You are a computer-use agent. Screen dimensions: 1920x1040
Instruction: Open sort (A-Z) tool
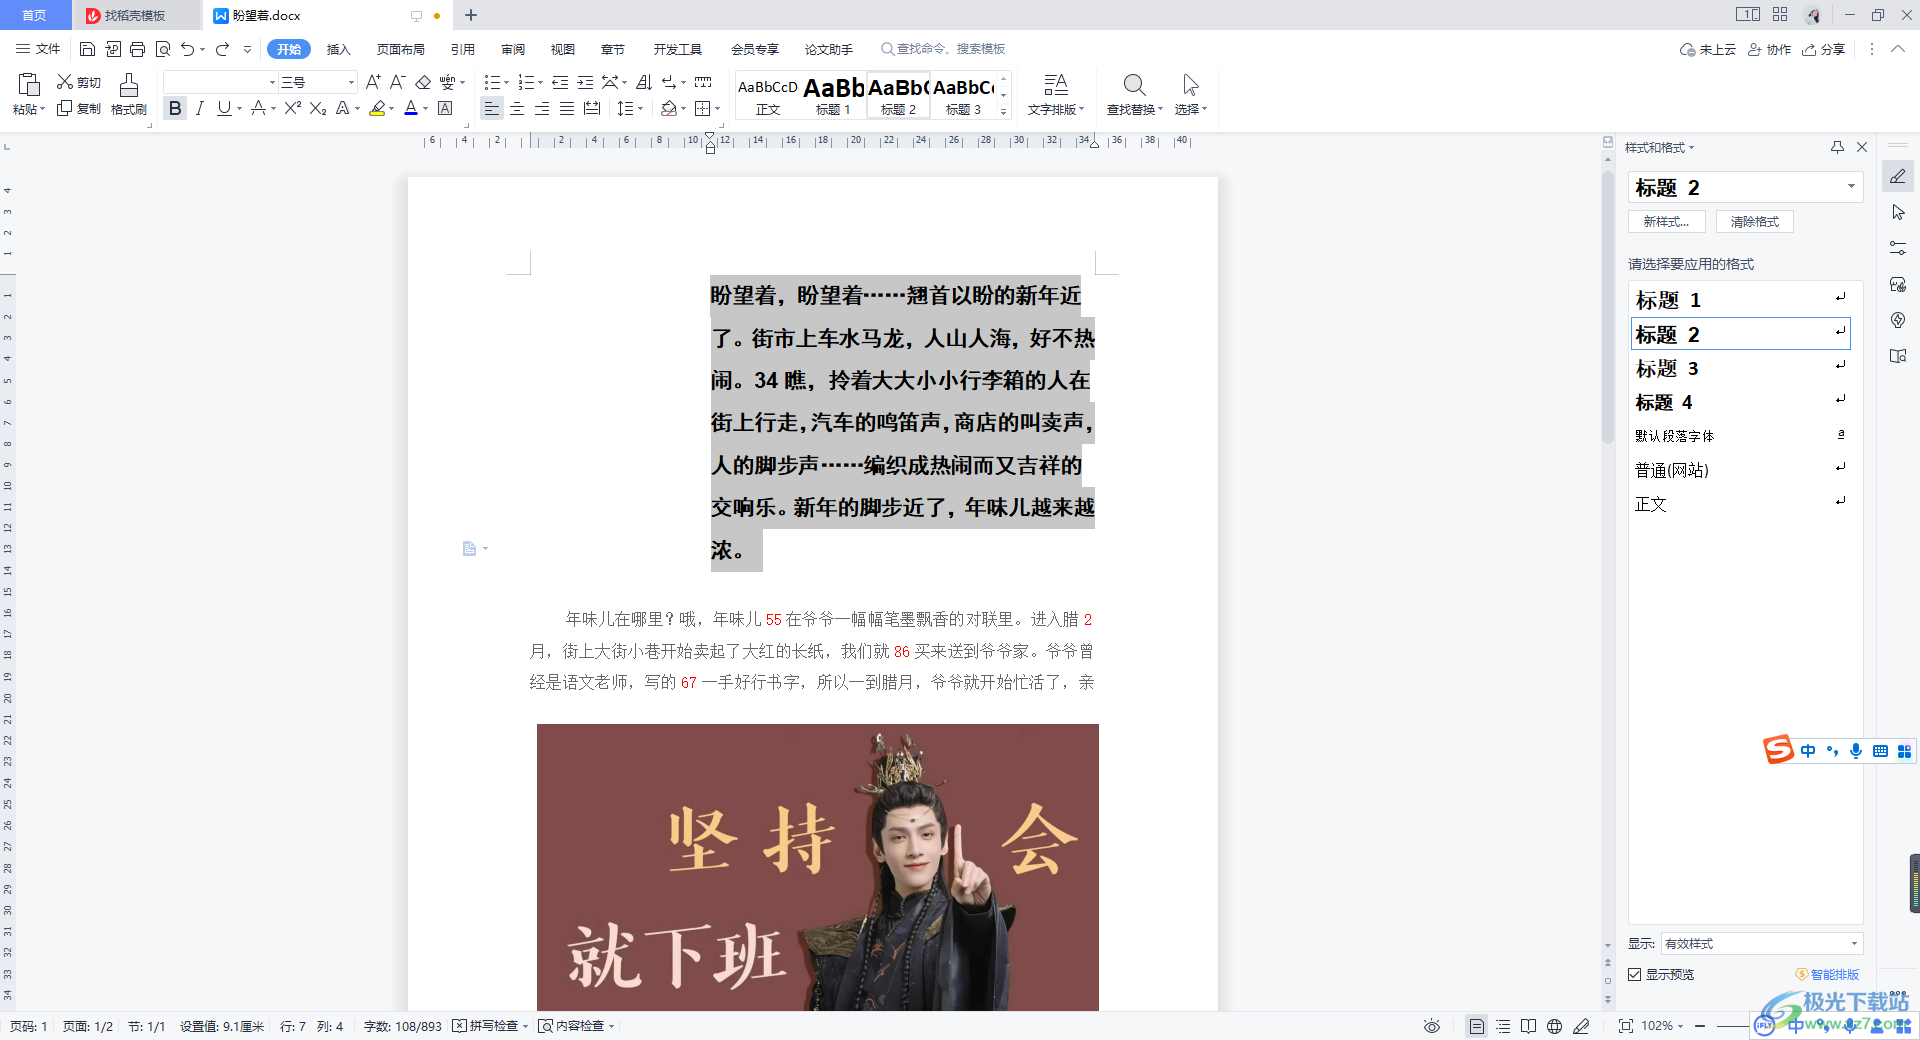coord(645,82)
